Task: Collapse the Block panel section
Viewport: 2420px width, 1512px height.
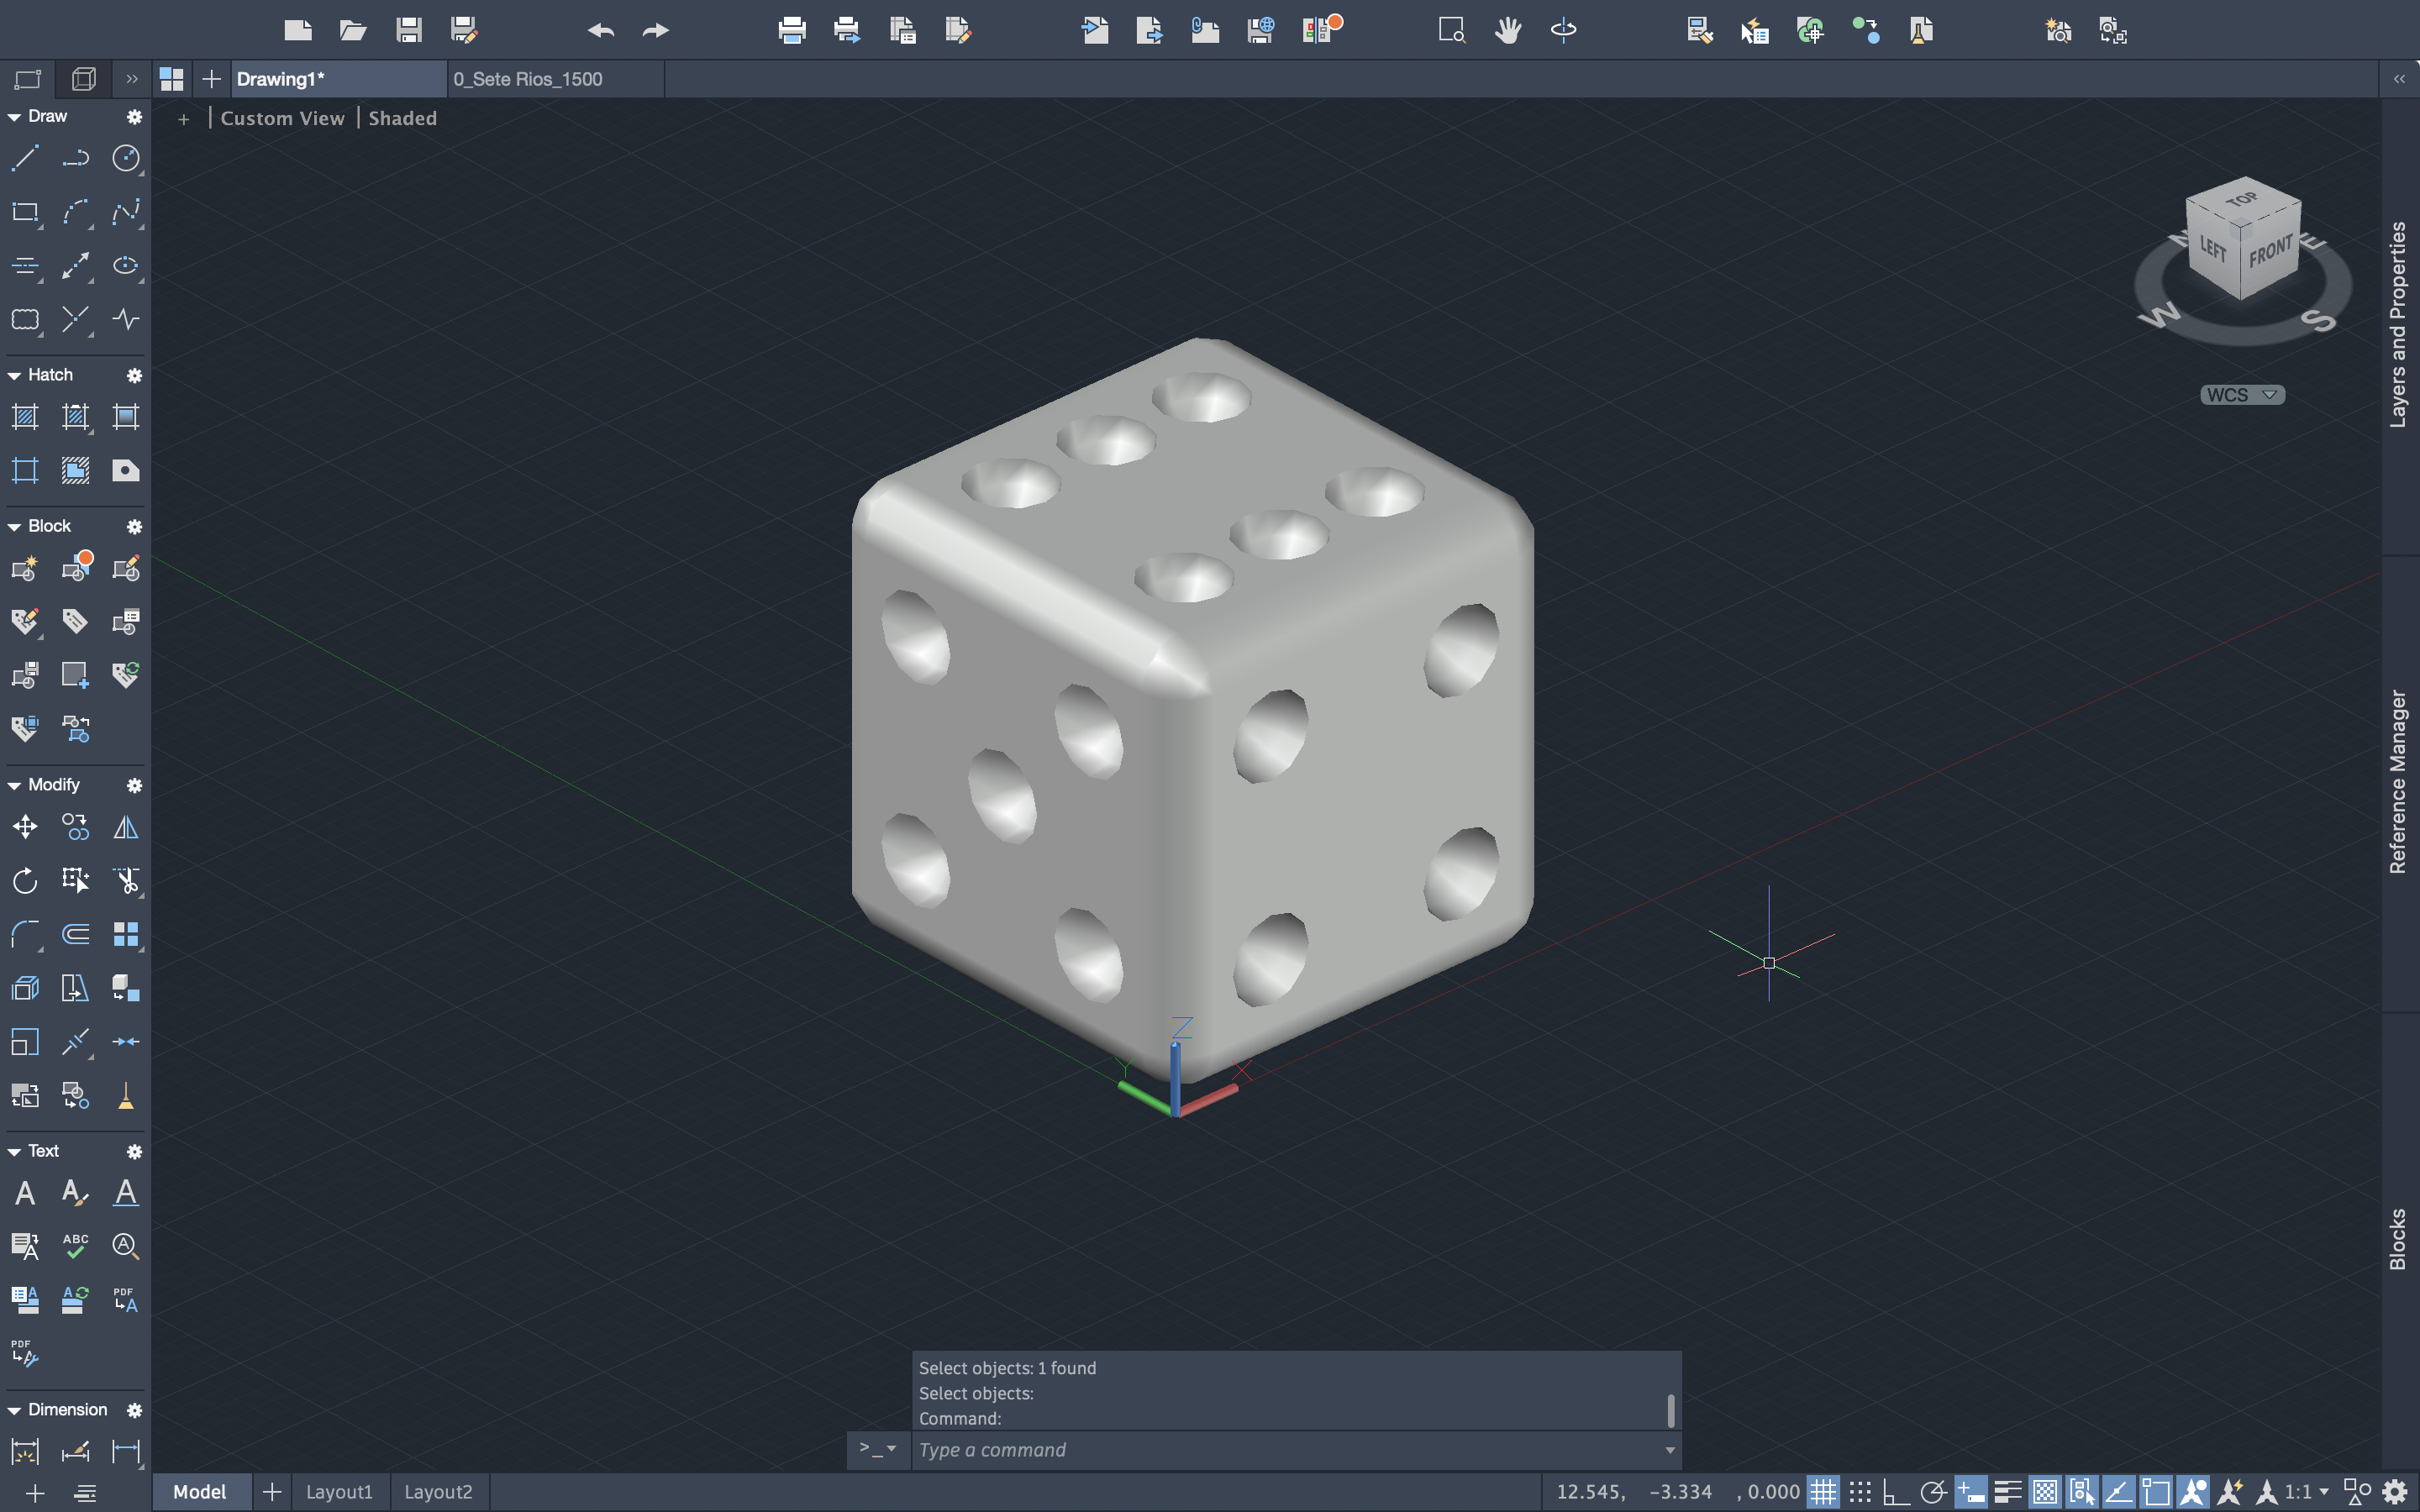Action: tap(14, 527)
